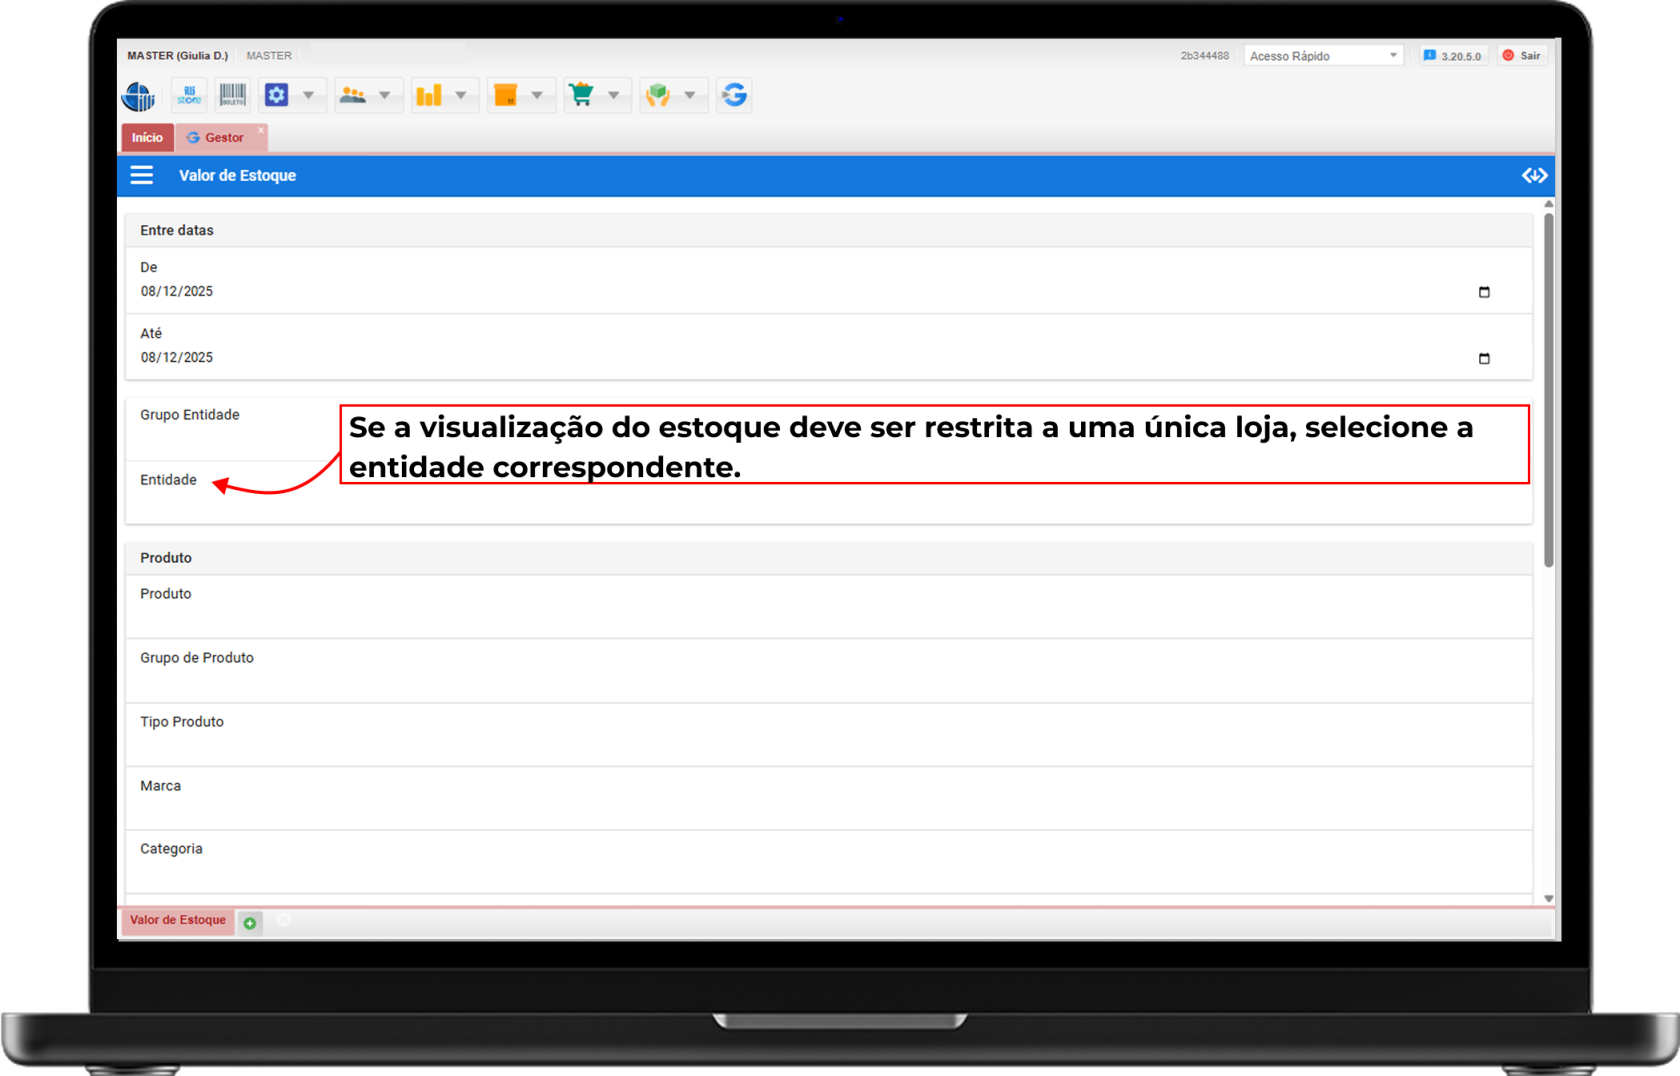The width and height of the screenshot is (1680, 1076).
Task: Open the hamburger menu in blue header
Action: 142,176
